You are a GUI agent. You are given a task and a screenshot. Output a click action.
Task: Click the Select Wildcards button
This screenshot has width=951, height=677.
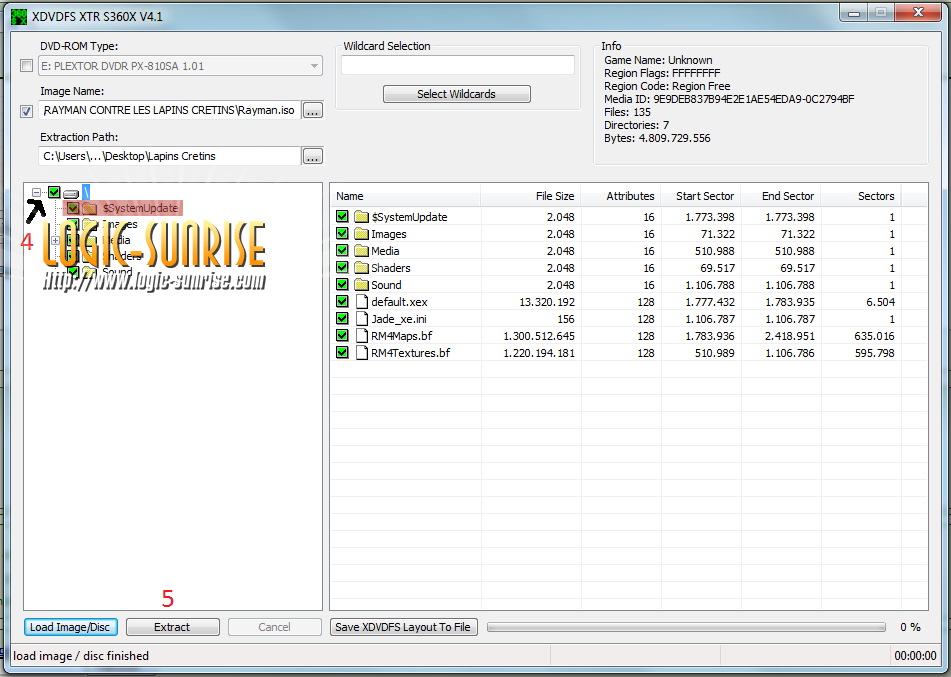(457, 94)
